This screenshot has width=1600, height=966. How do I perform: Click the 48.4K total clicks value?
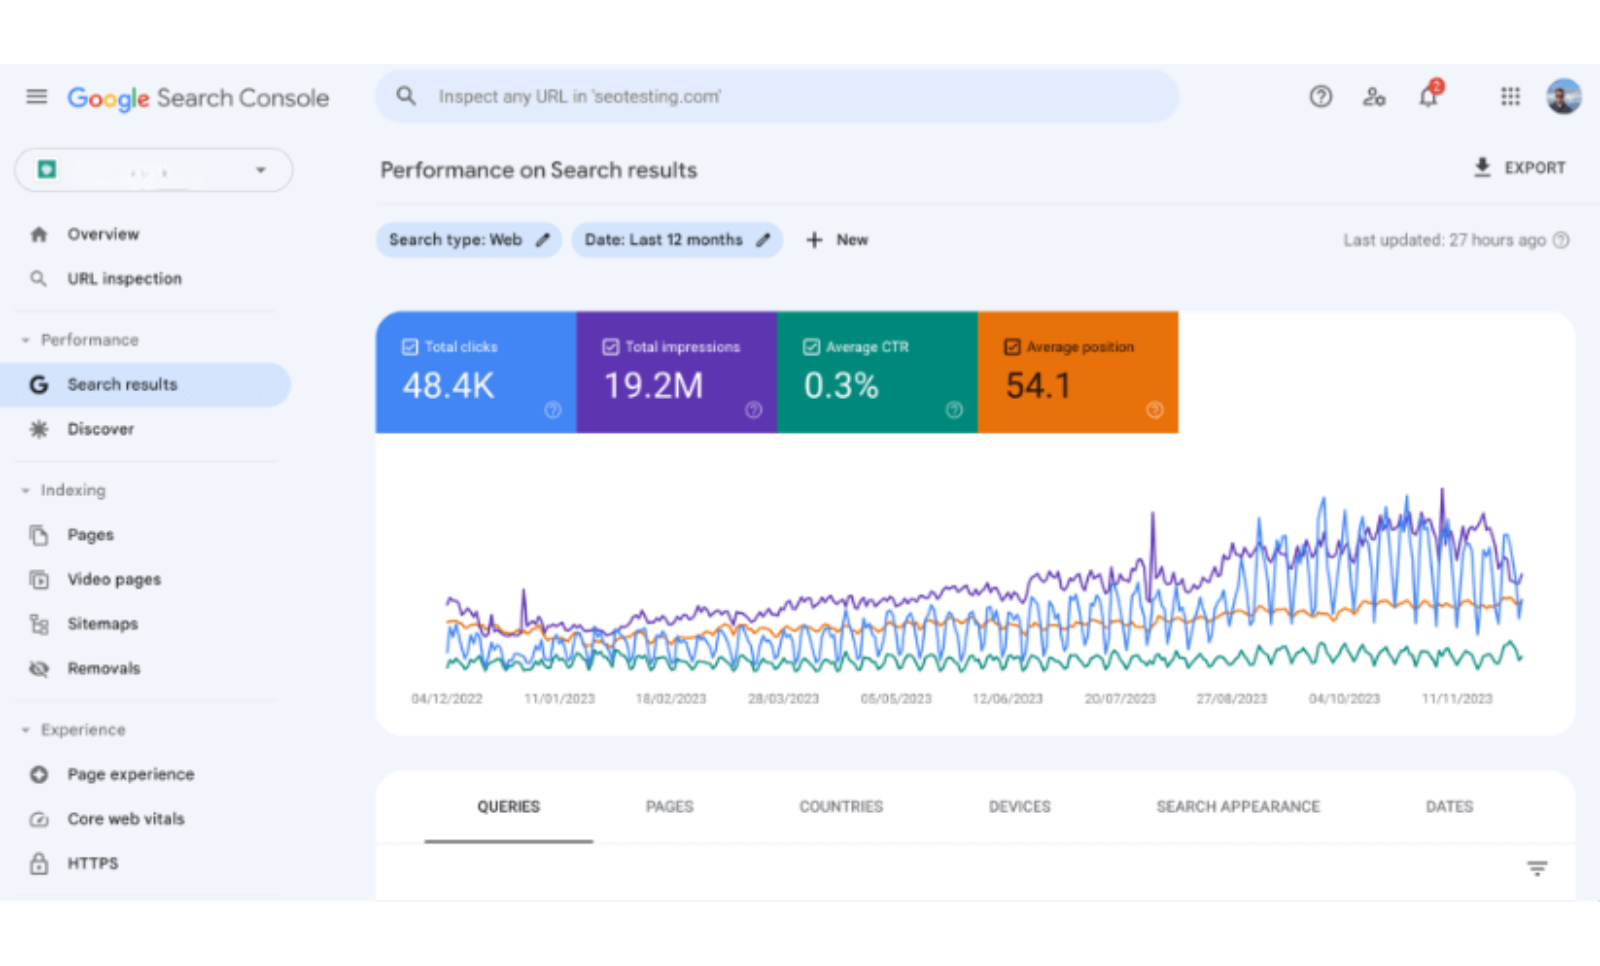448,386
